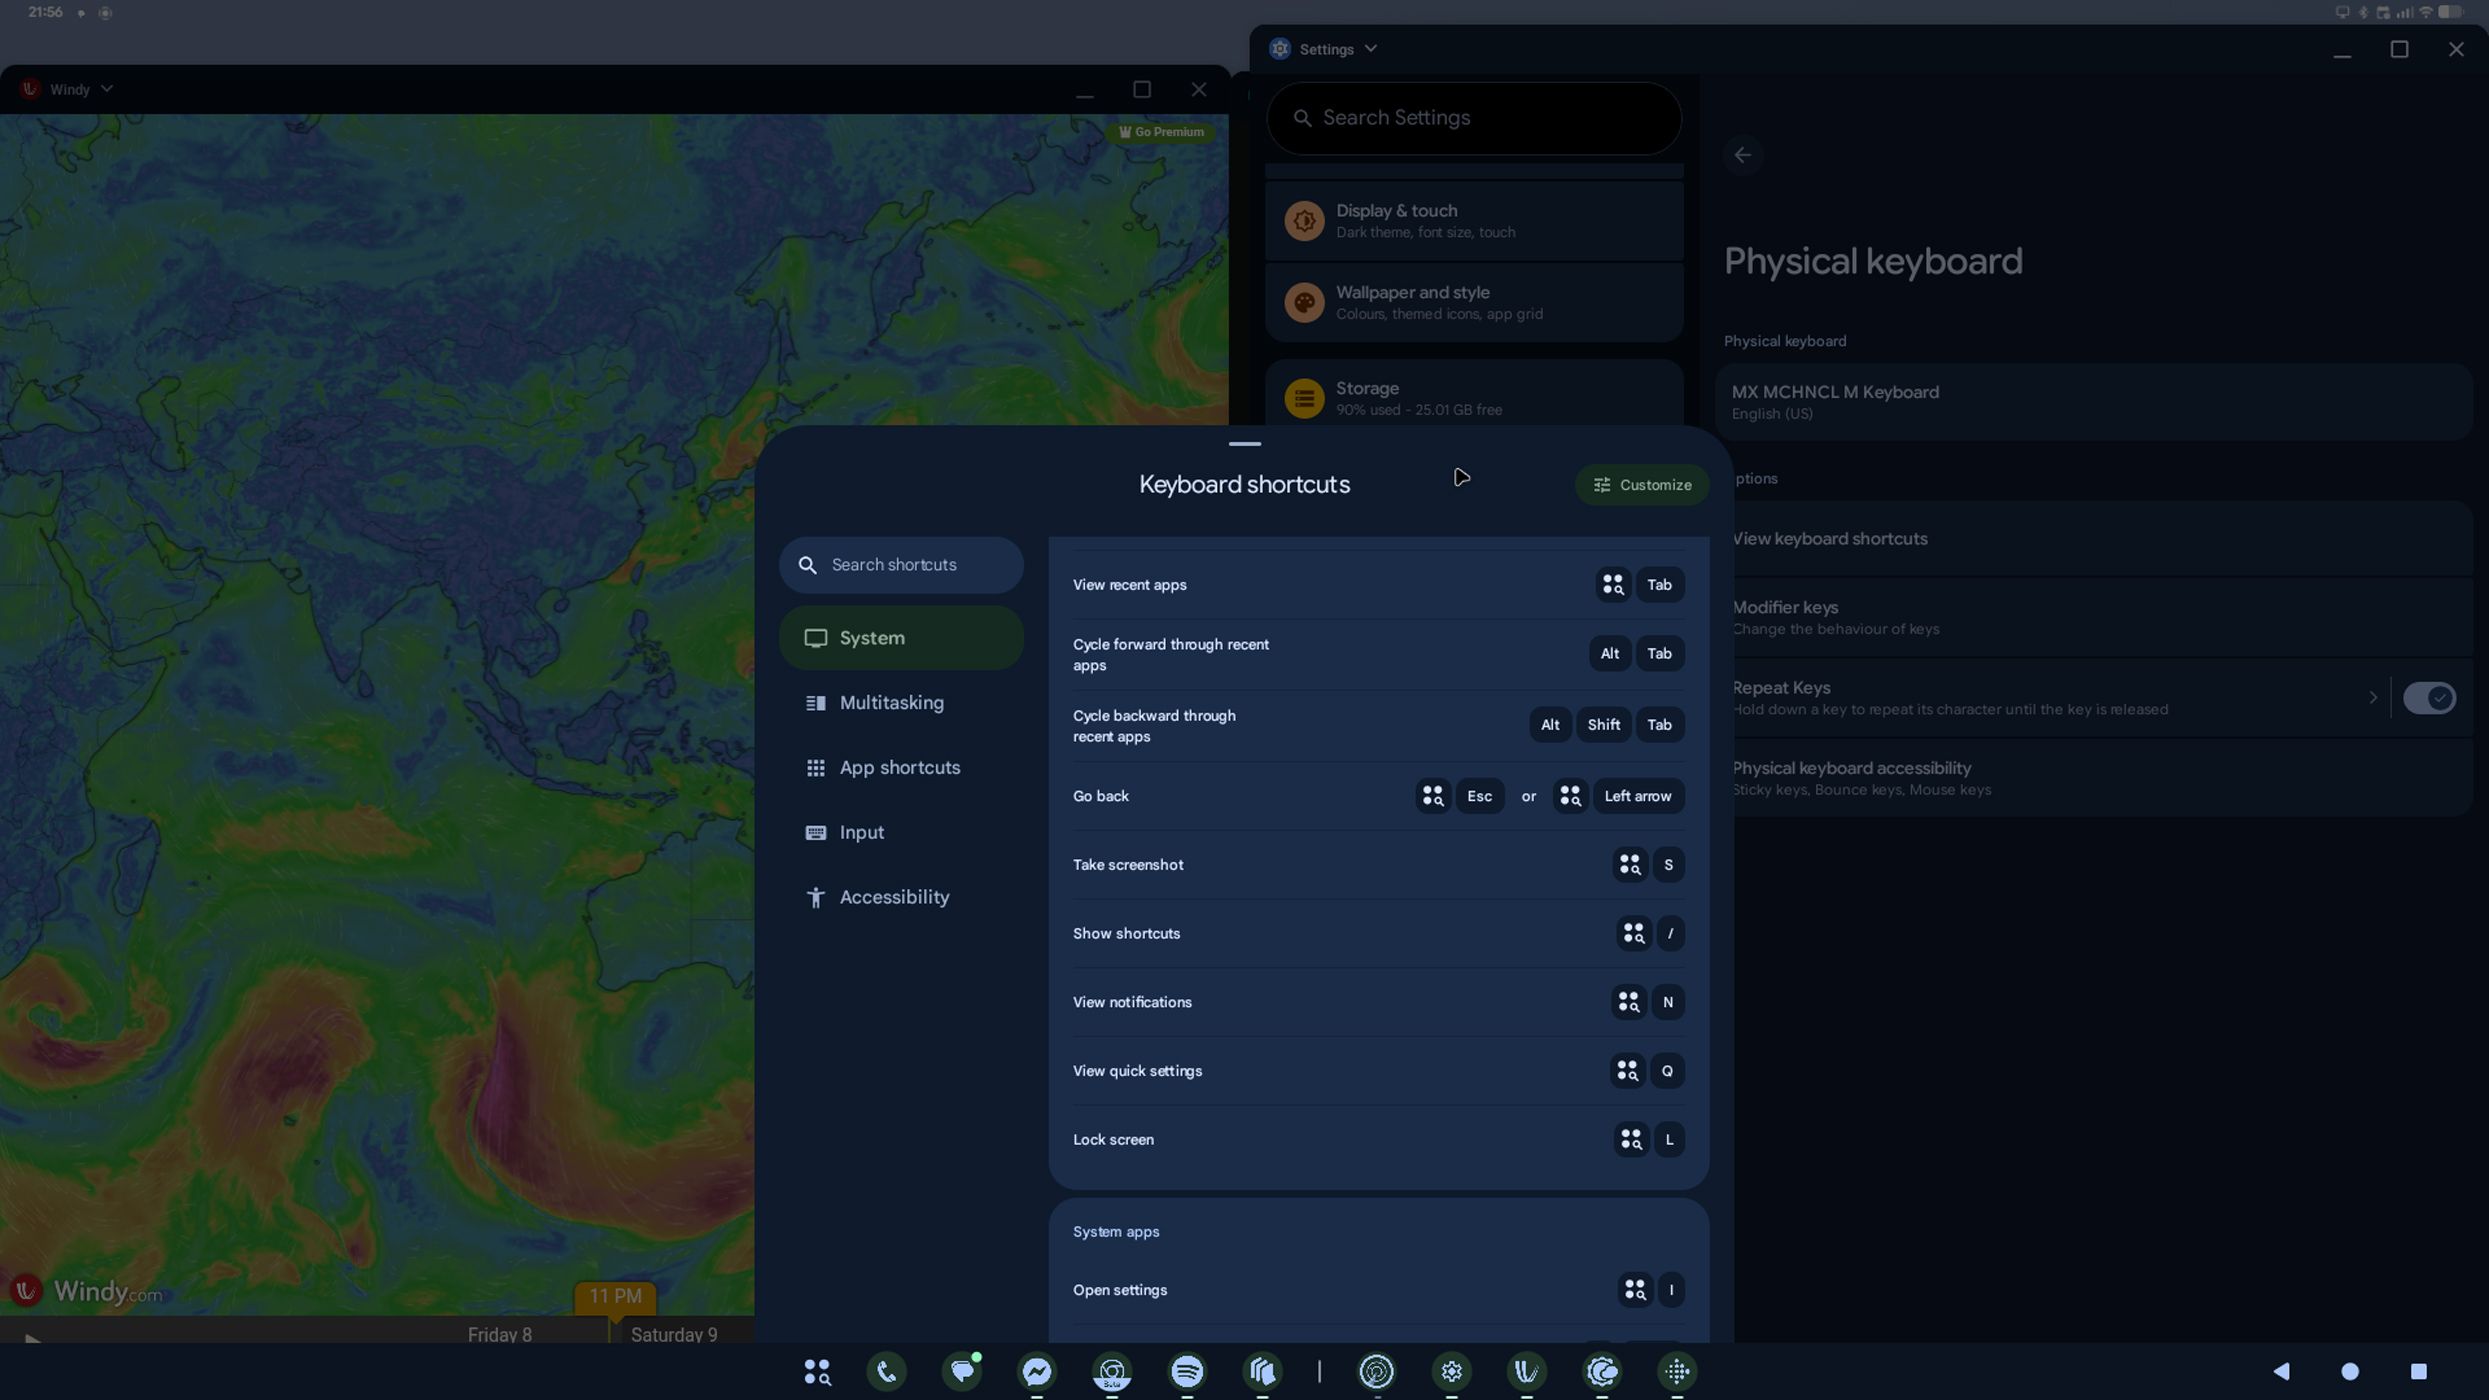Click the Search shortcuts field
The image size is (2489, 1400).
click(x=901, y=565)
